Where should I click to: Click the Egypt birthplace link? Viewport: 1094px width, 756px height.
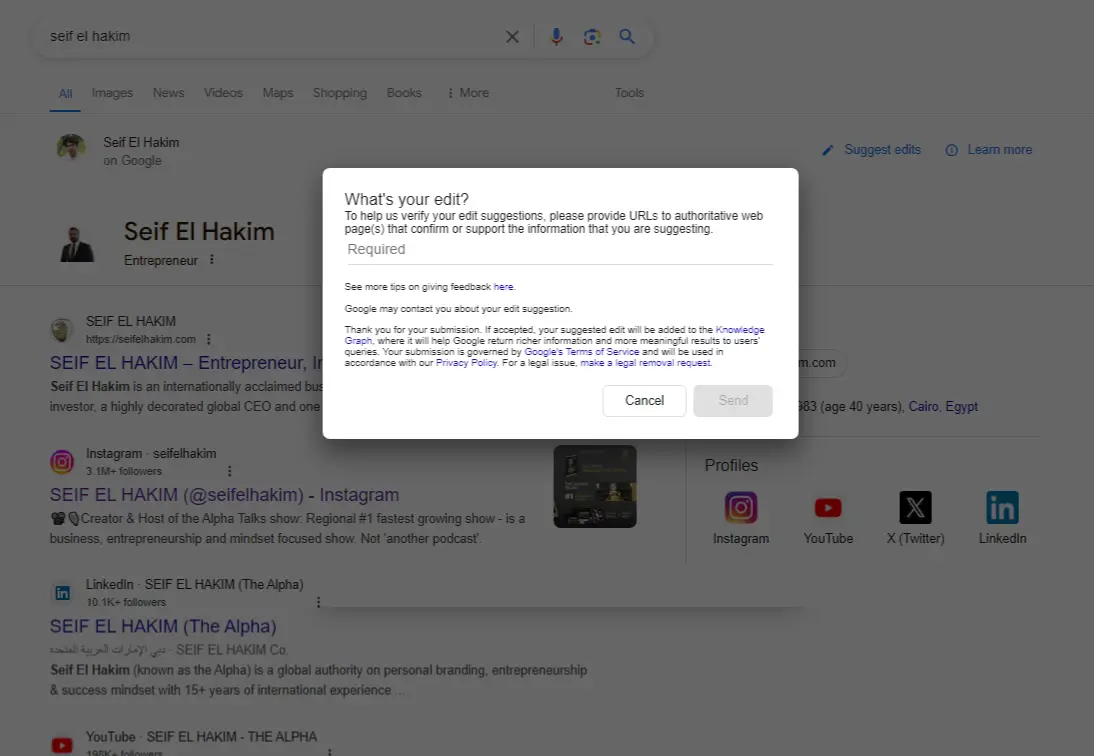961,407
